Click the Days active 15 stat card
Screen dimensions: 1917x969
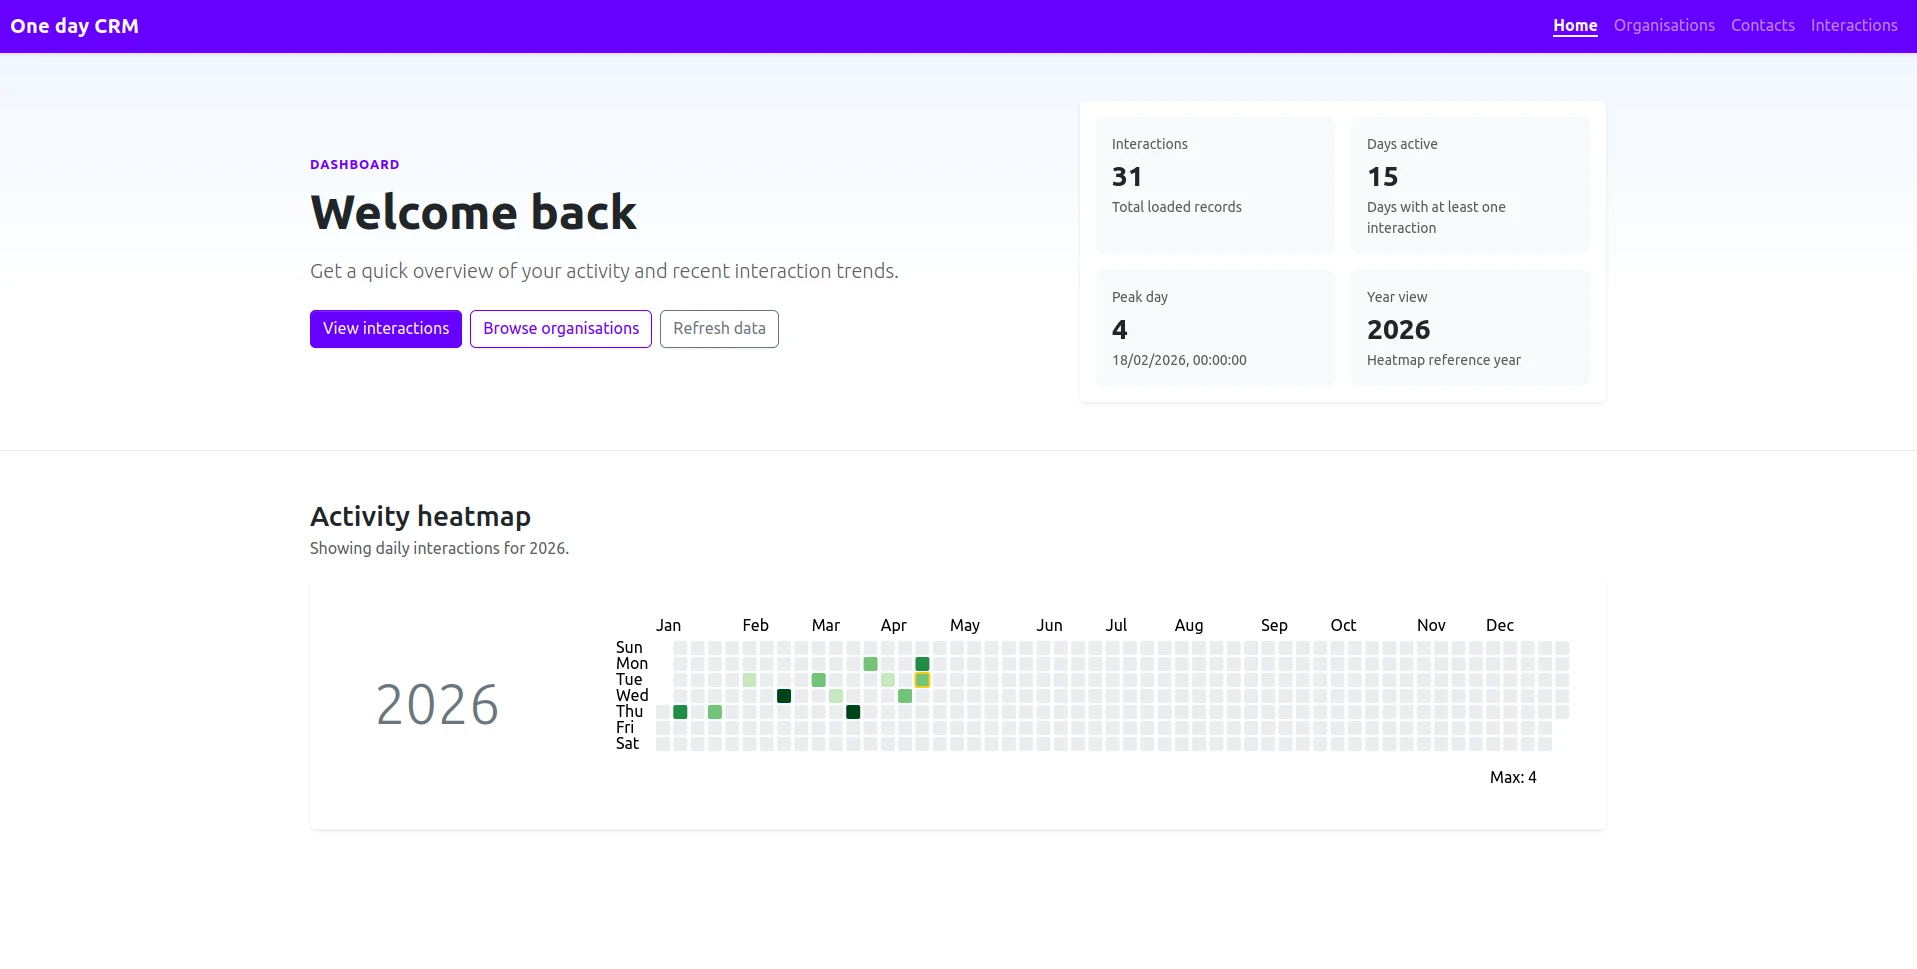pos(1470,185)
